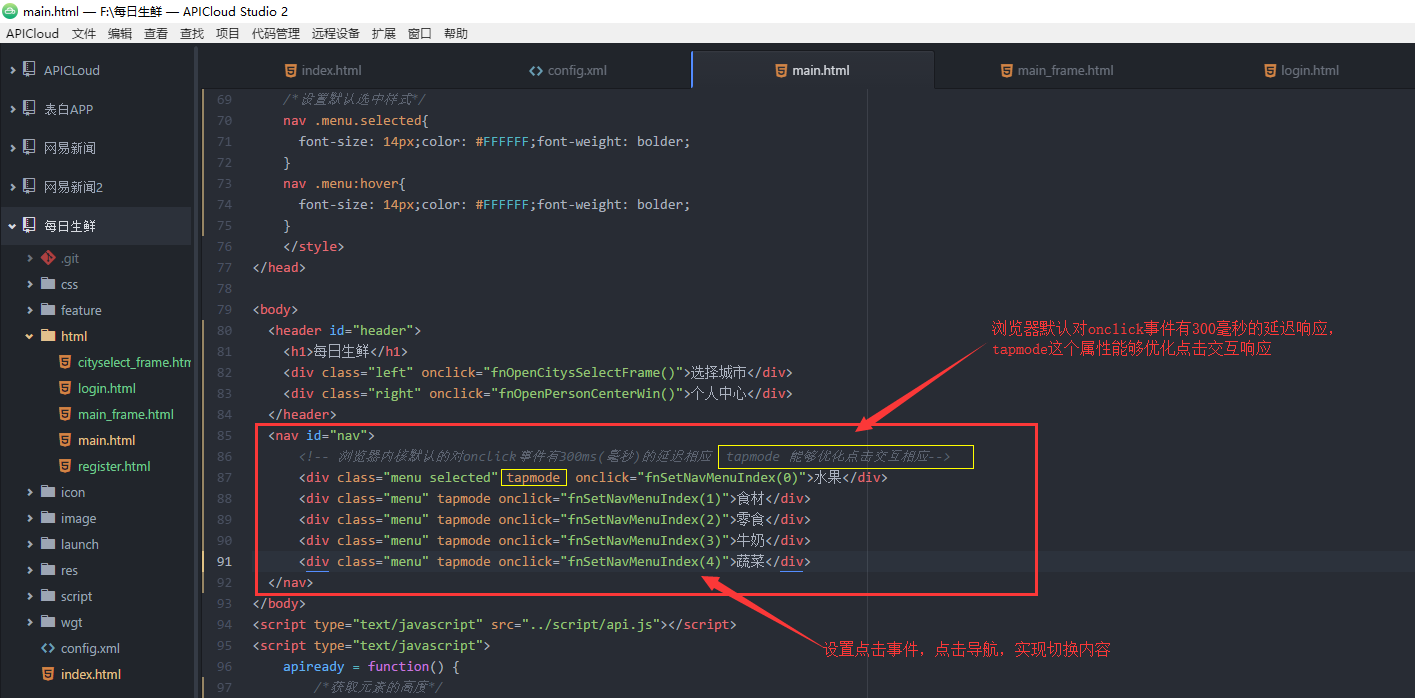Expand the .git folder

tap(30, 258)
